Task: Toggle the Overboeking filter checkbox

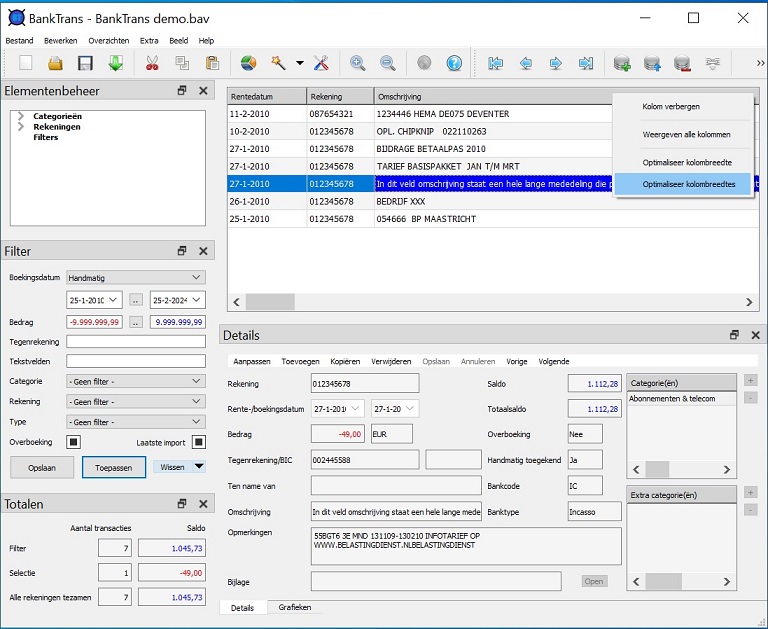Action: point(73,442)
